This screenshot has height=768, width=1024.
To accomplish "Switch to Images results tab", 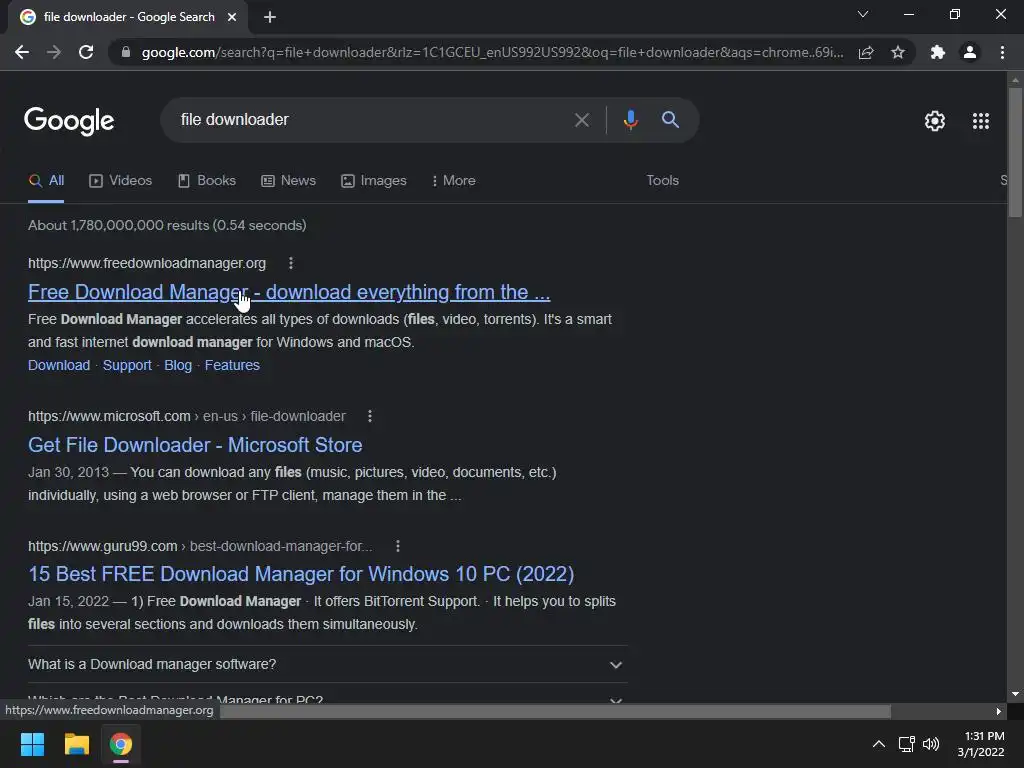I will click(x=374, y=181).
